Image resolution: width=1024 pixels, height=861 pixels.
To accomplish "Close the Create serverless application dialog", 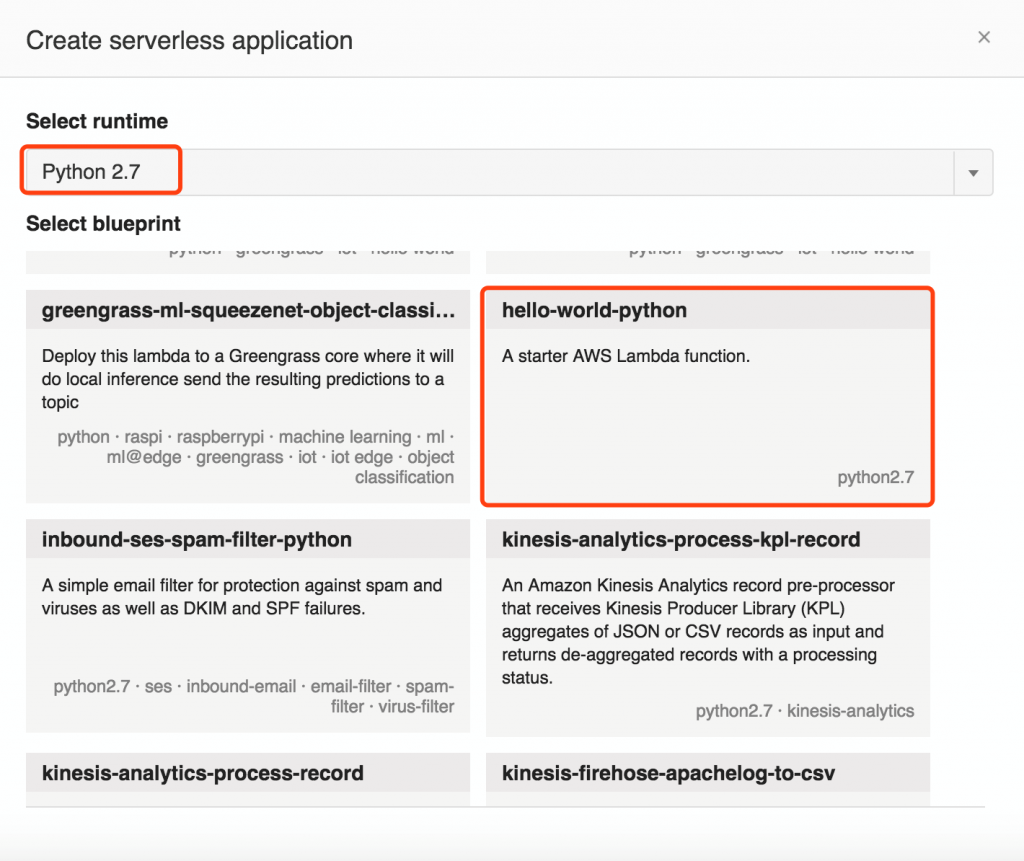I will pyautogui.click(x=984, y=38).
